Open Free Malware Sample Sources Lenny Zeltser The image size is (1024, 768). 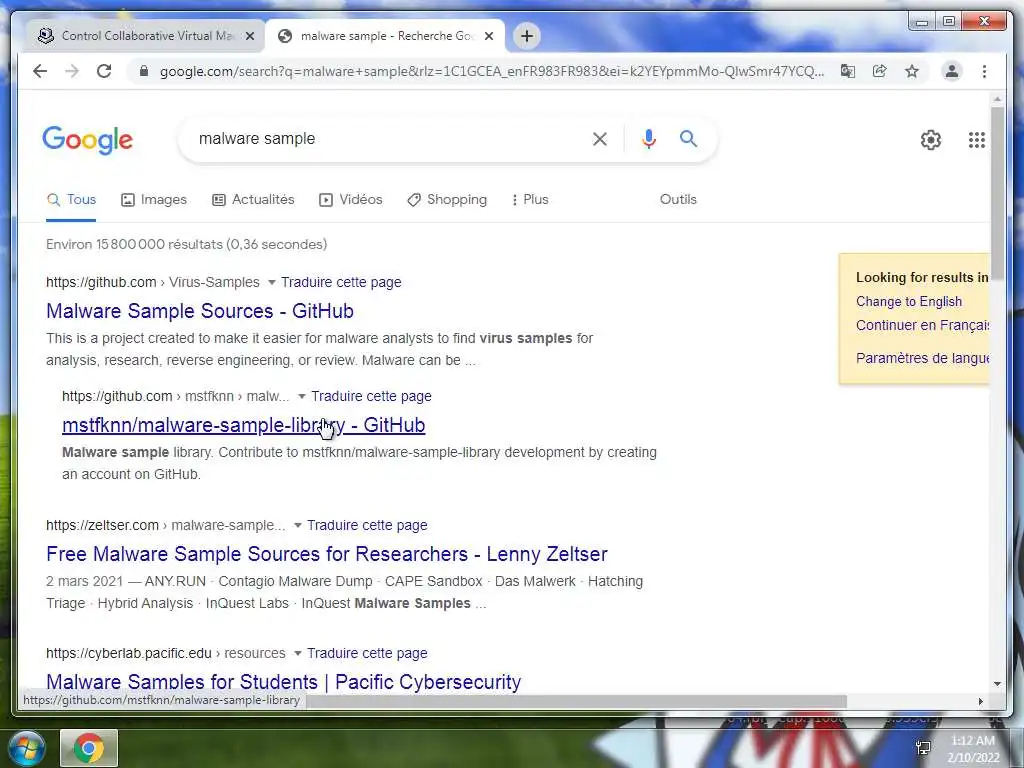[x=327, y=554]
